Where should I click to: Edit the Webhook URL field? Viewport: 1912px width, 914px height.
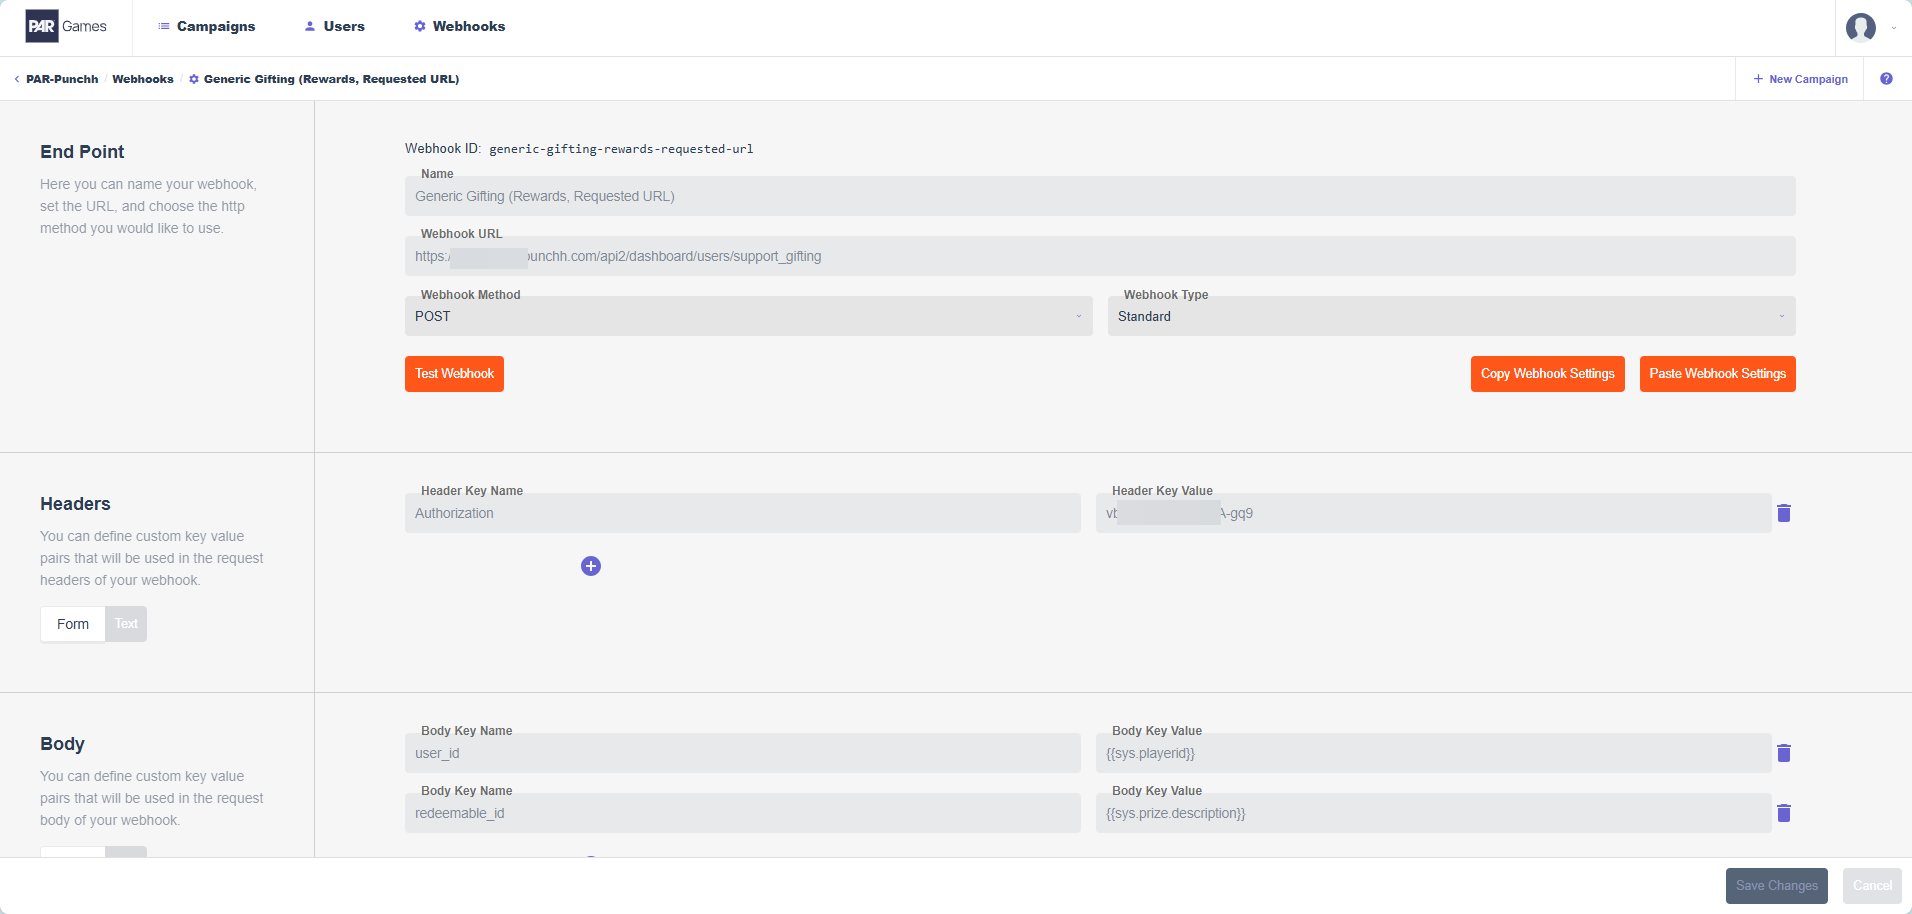point(1100,256)
